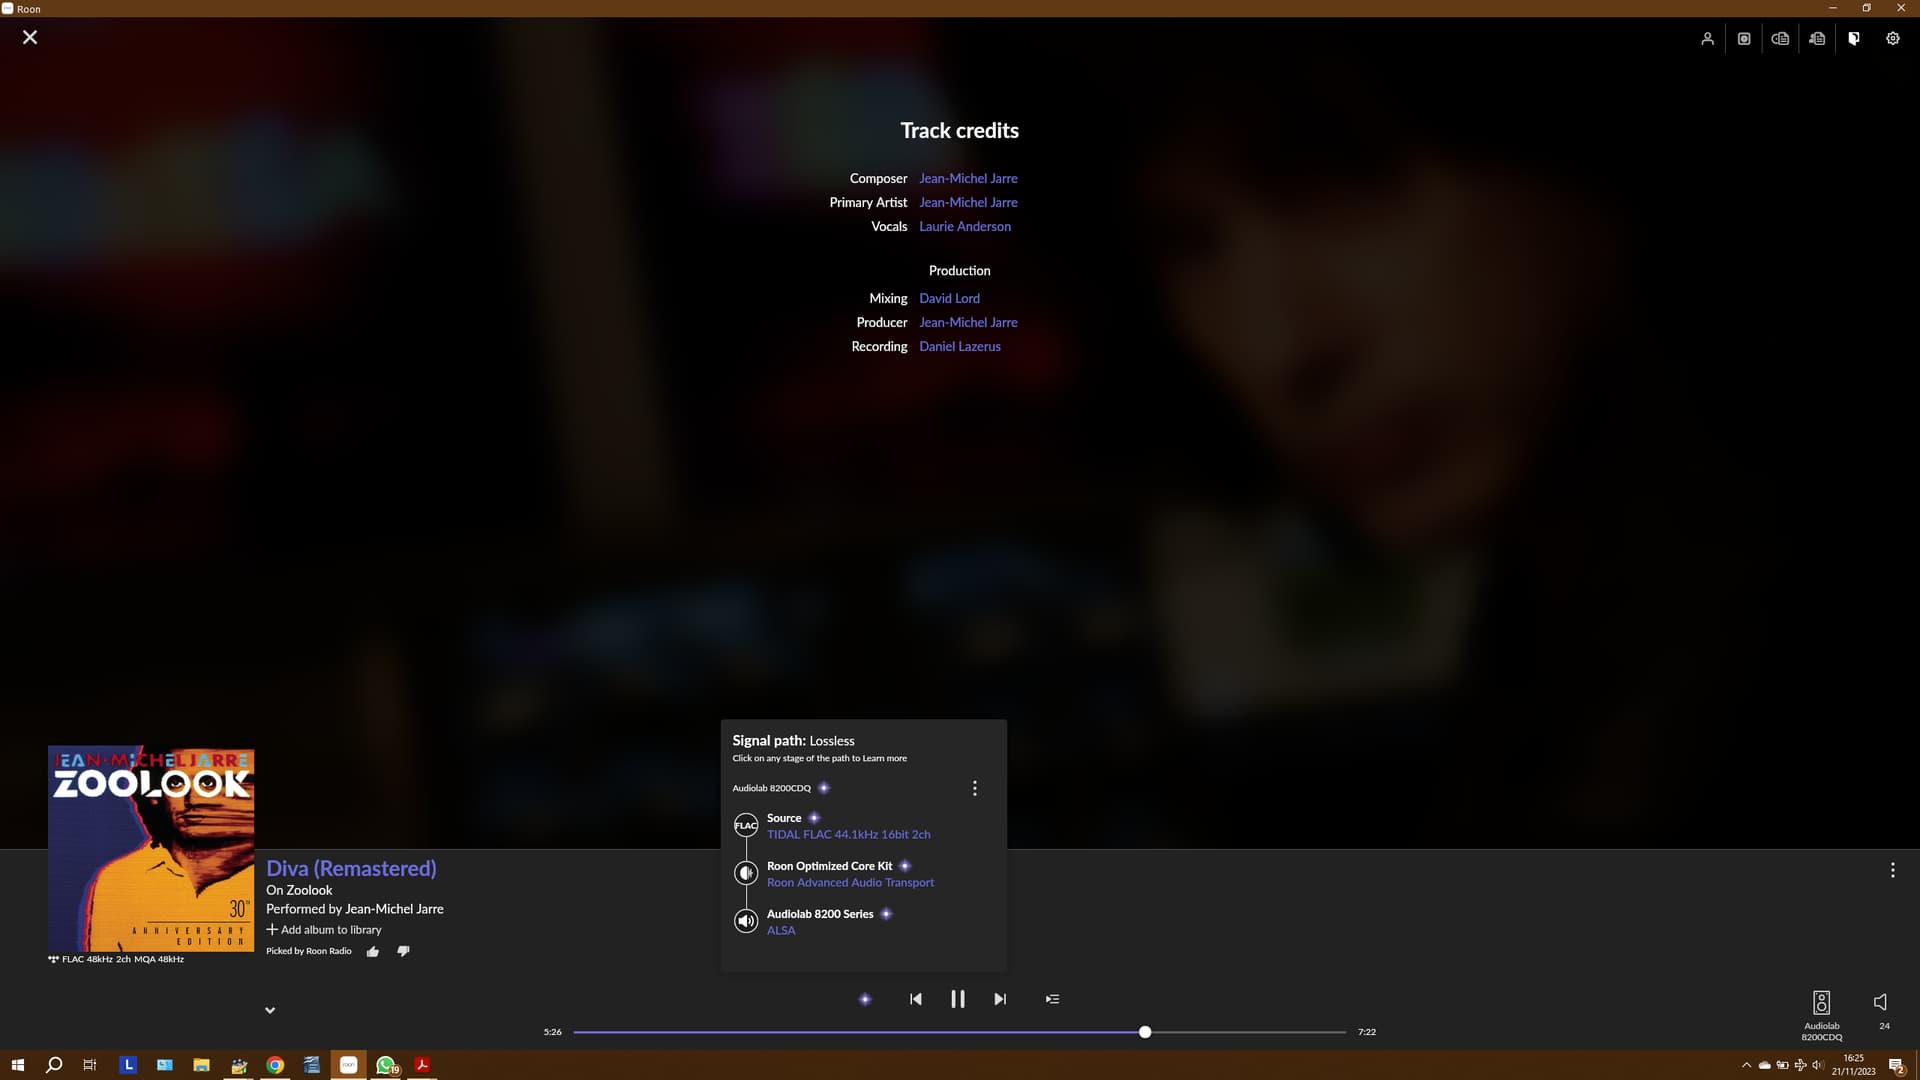This screenshot has height=1080, width=1920.
Task: Click the seek bar progress handle
Action: click(1145, 1032)
